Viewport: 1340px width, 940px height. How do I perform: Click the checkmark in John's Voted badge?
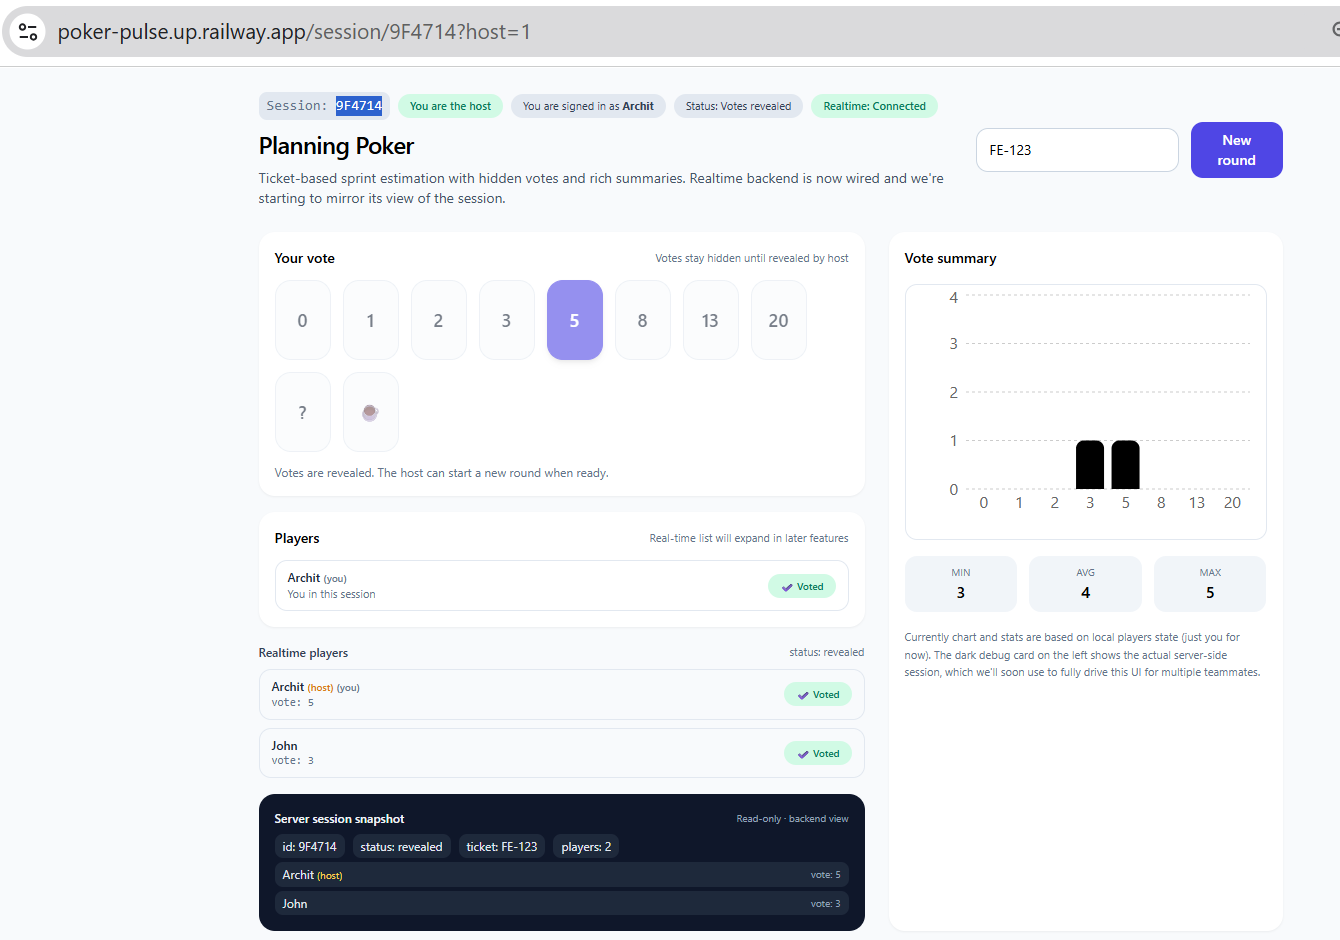(x=803, y=754)
